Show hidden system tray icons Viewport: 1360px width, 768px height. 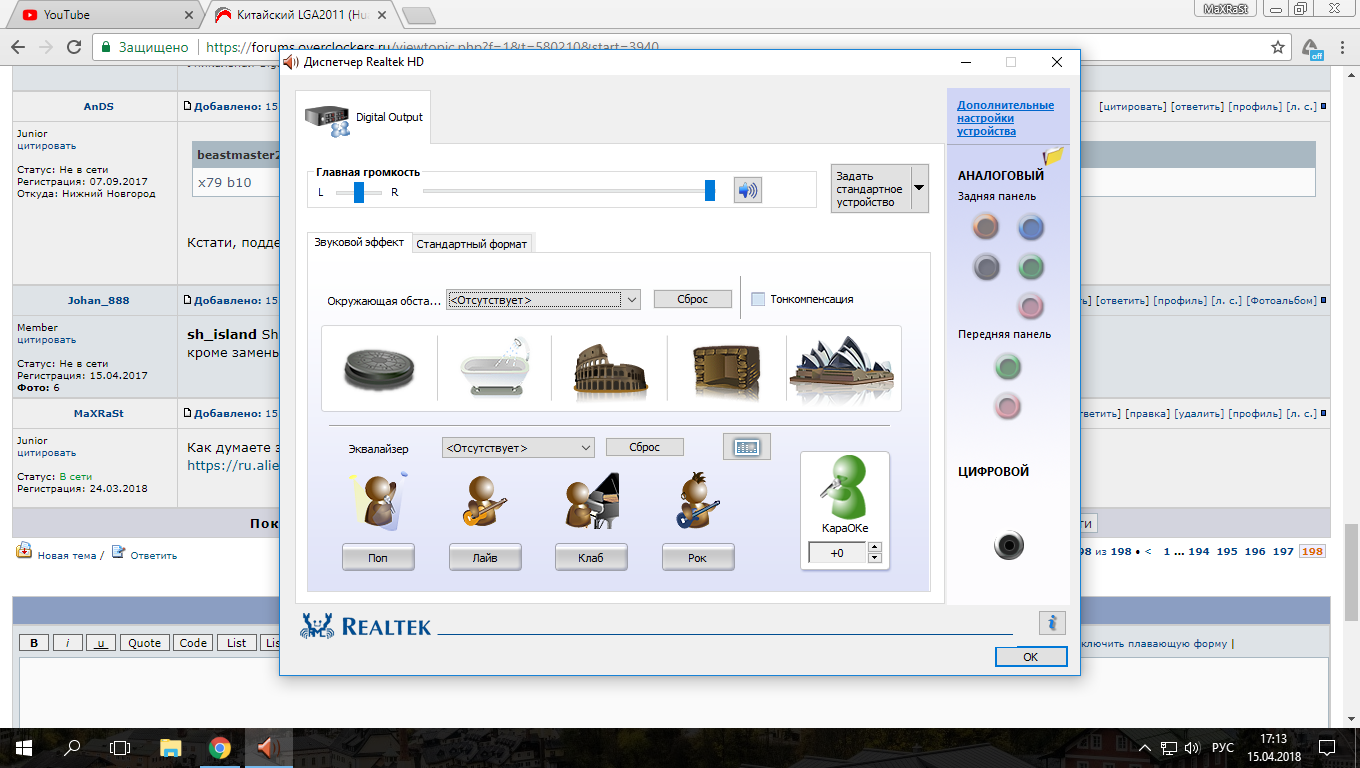coord(1145,747)
